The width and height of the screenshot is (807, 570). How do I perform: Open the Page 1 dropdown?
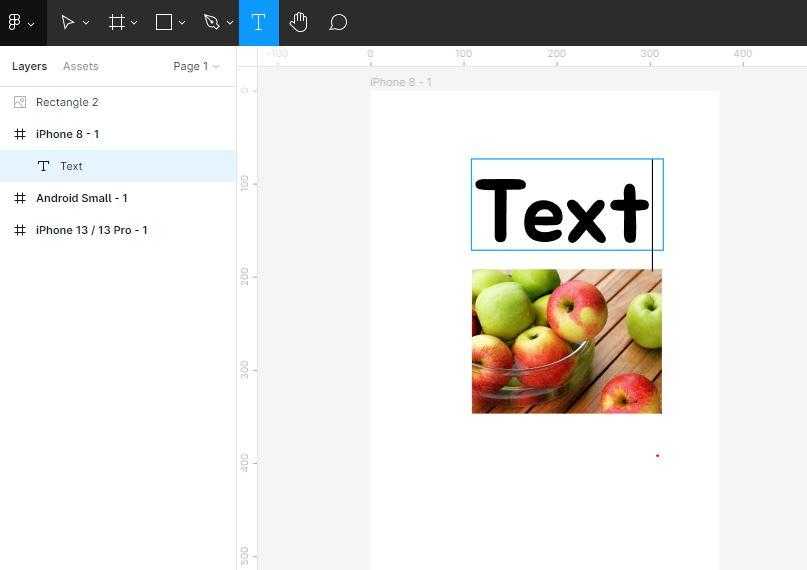[x=196, y=66]
